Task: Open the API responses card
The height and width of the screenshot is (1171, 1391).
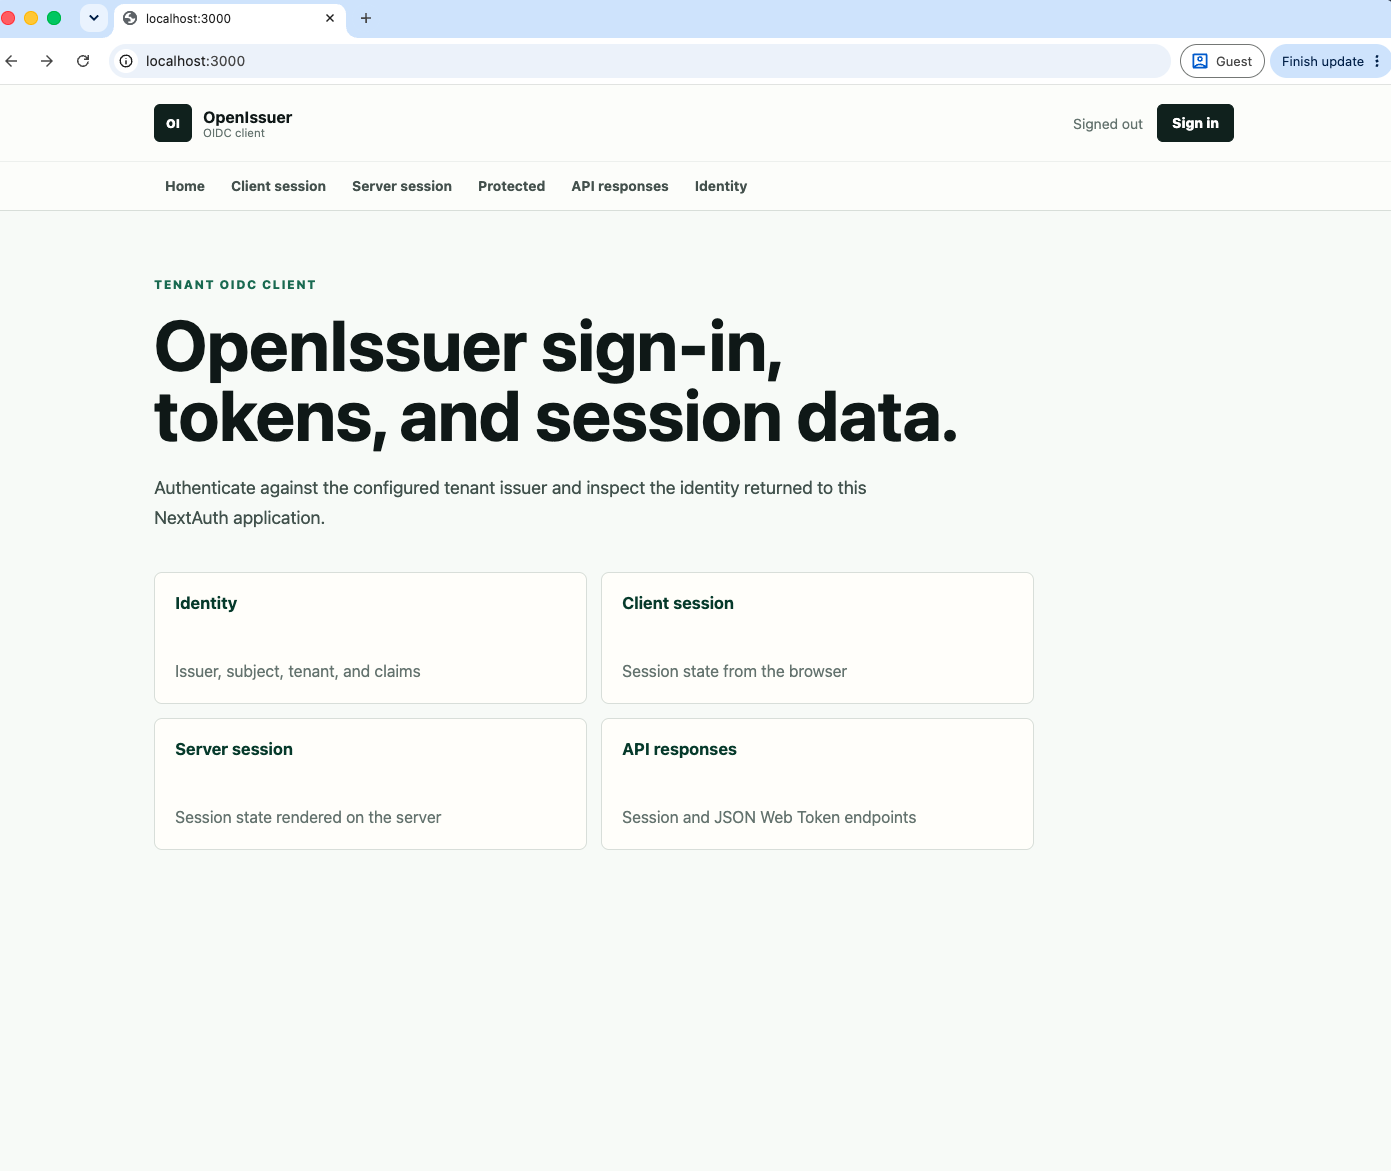Action: (817, 784)
